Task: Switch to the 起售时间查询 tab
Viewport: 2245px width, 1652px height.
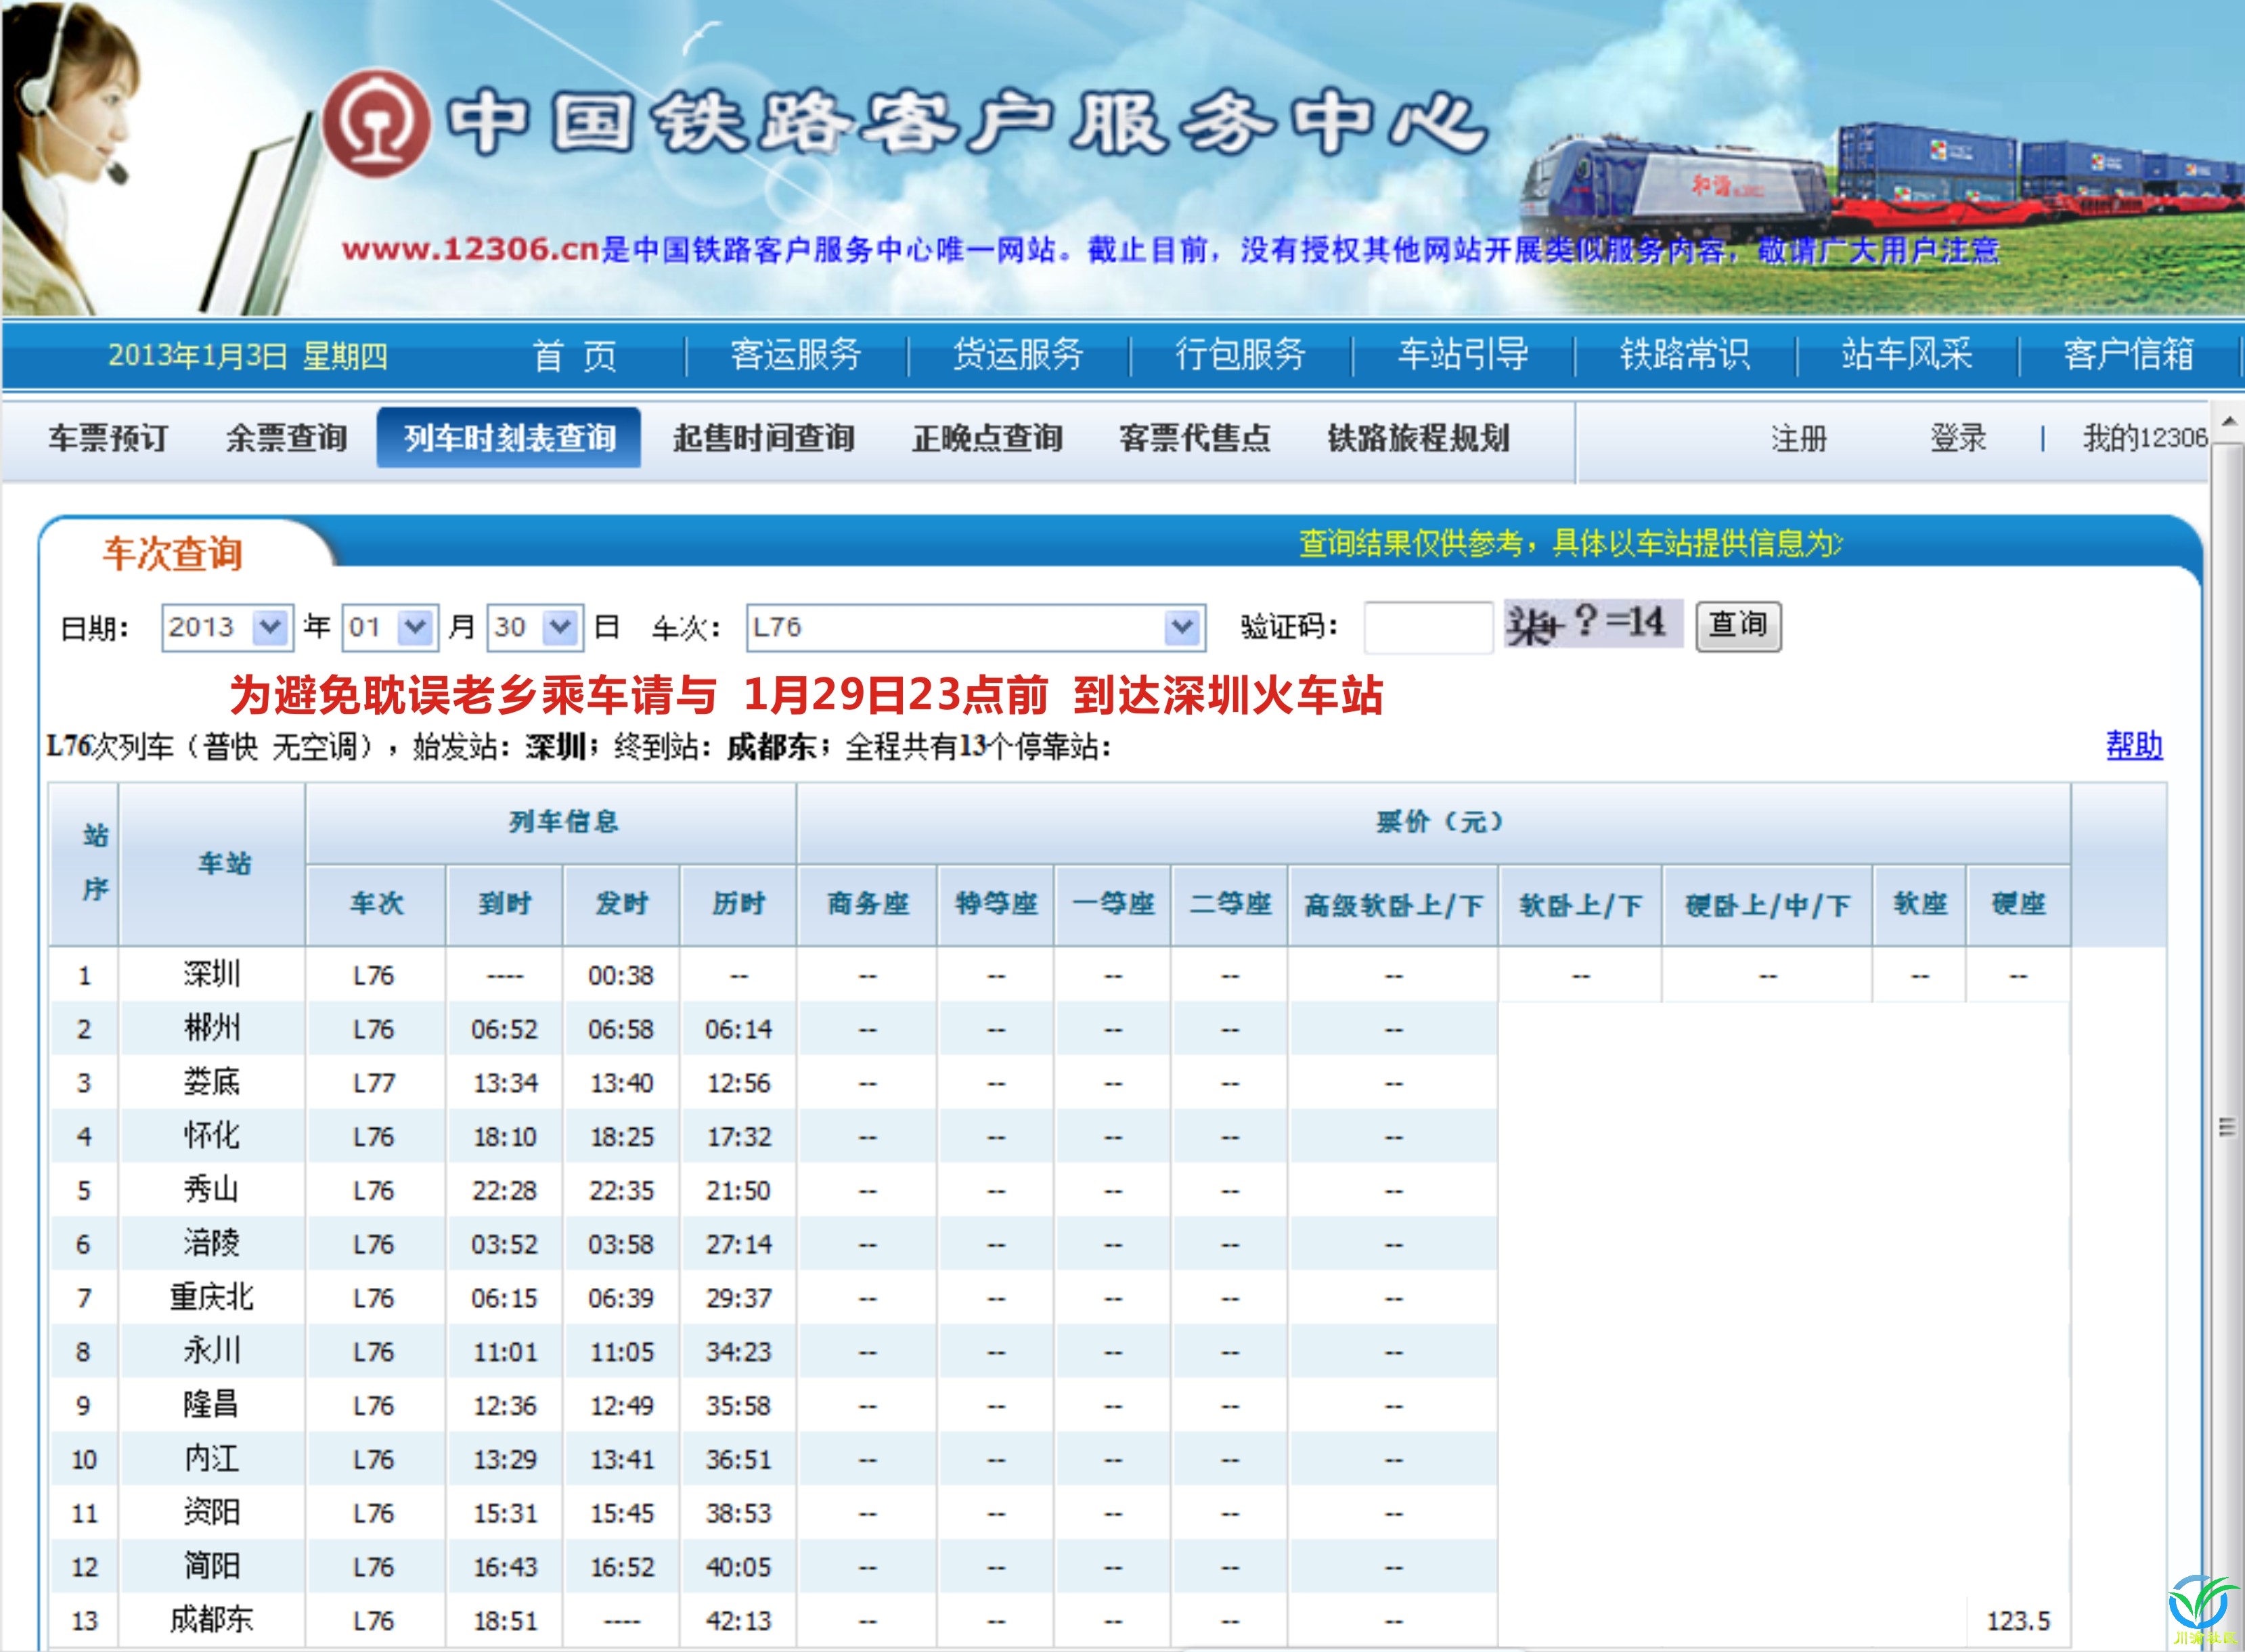Action: (764, 438)
